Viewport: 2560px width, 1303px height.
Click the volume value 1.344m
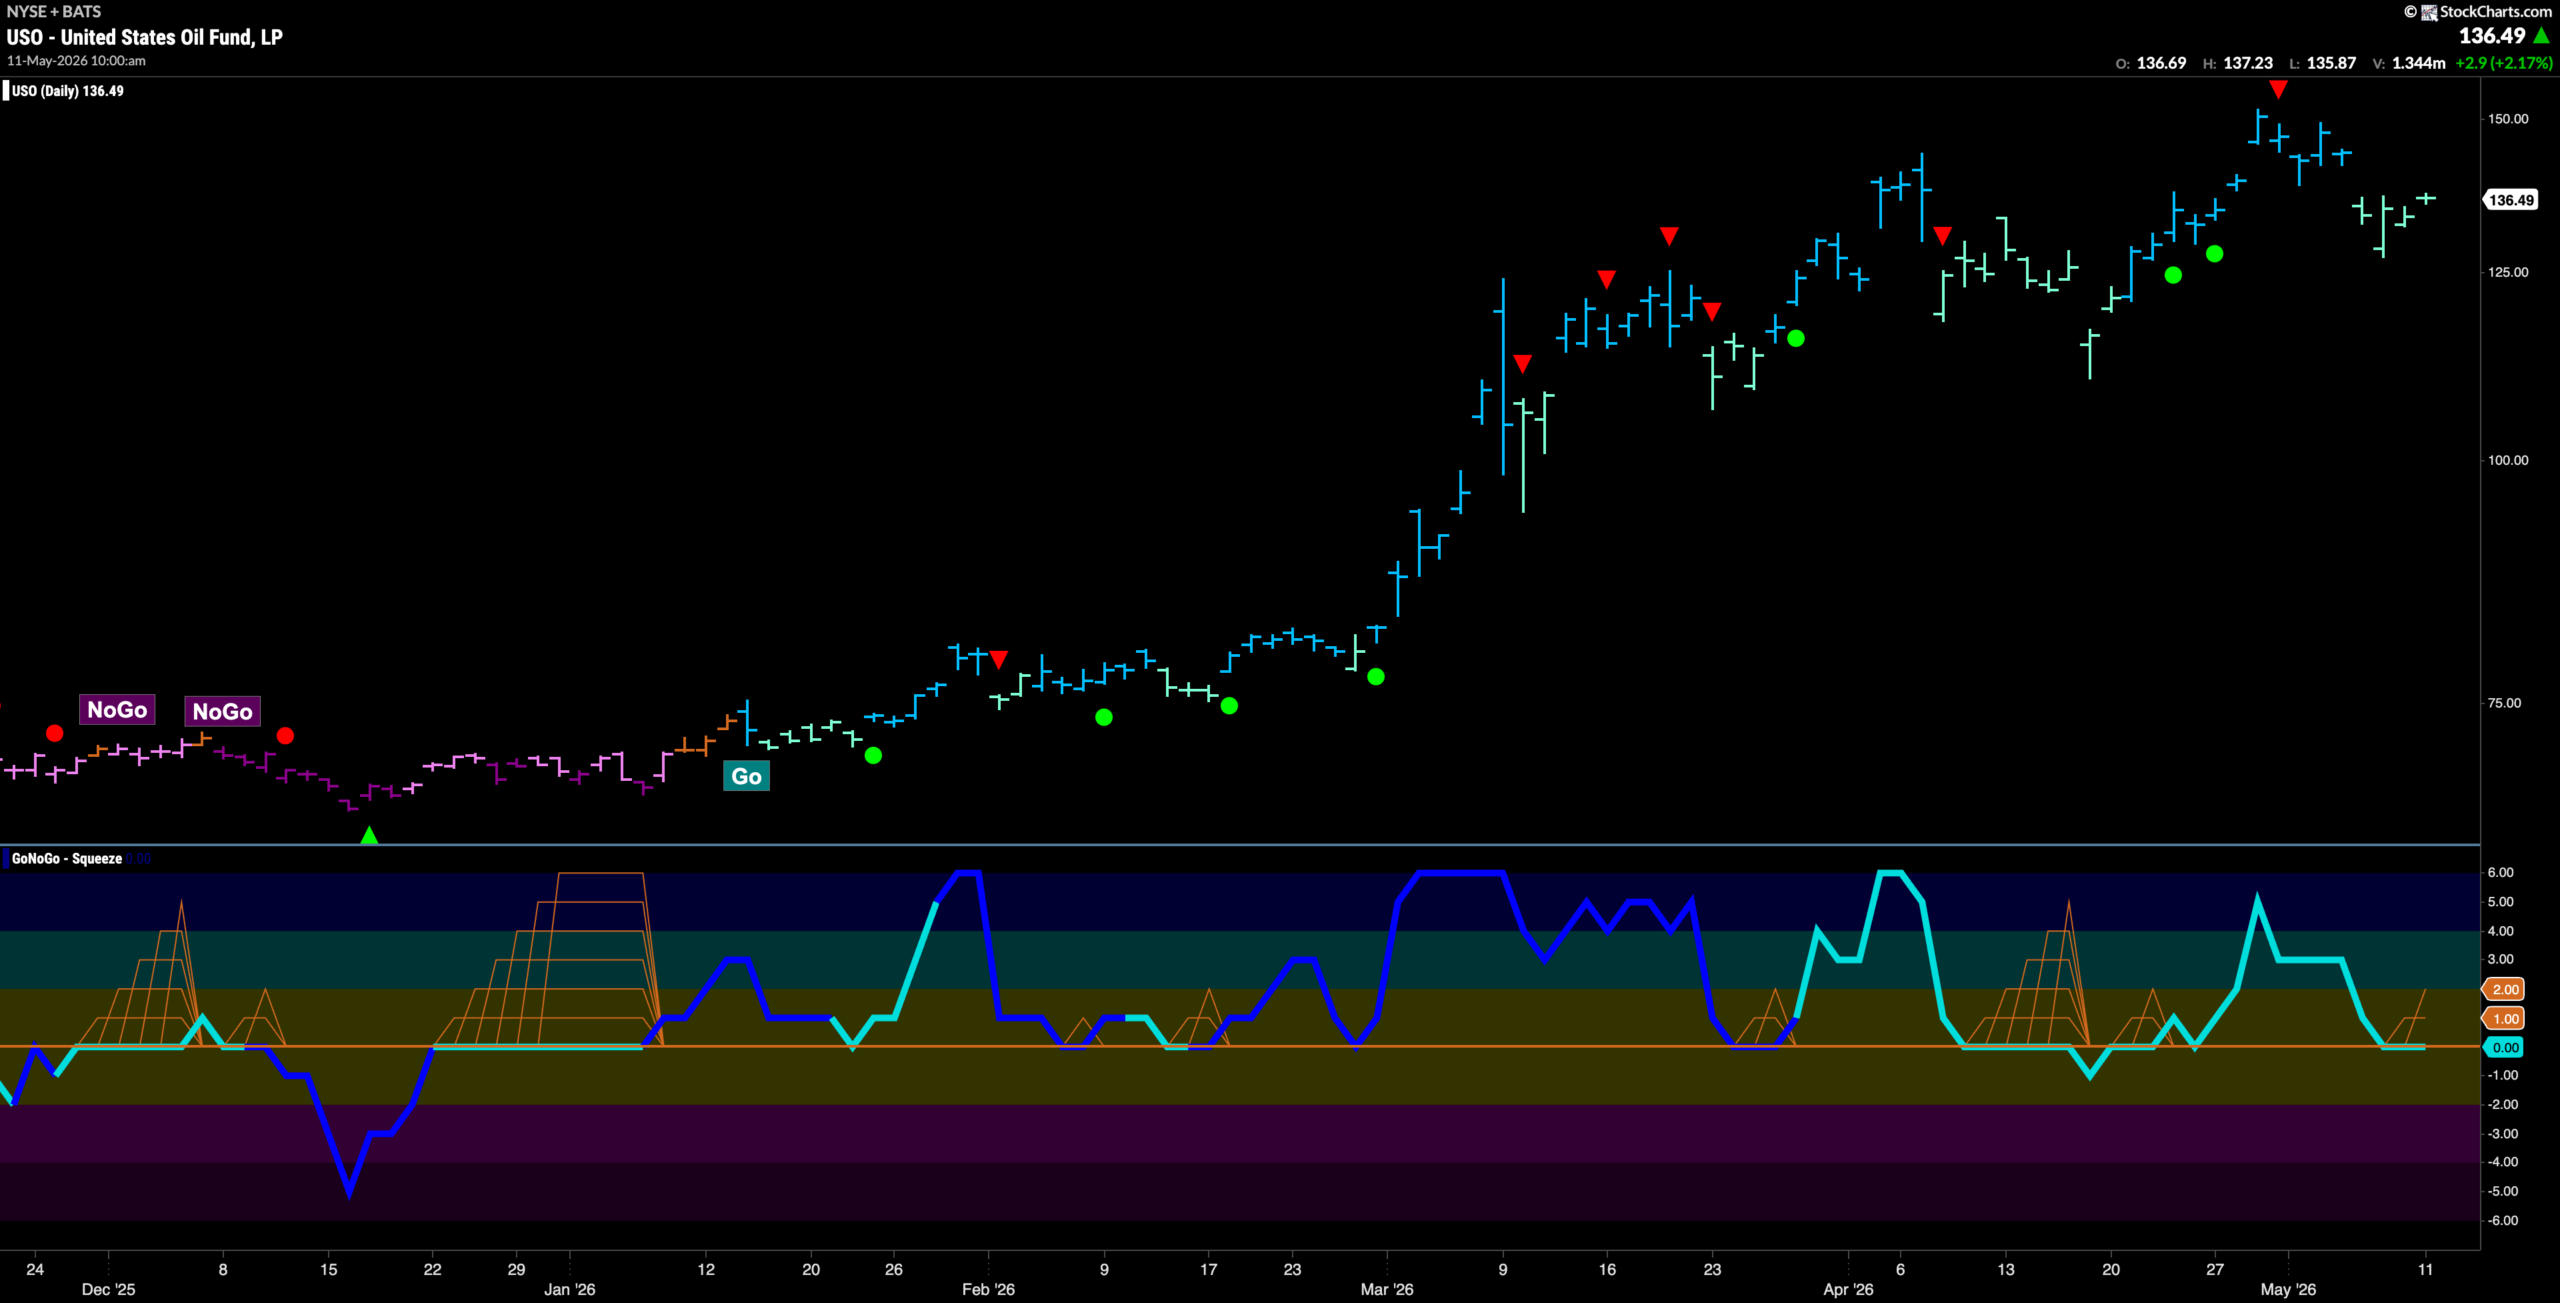point(2418,63)
